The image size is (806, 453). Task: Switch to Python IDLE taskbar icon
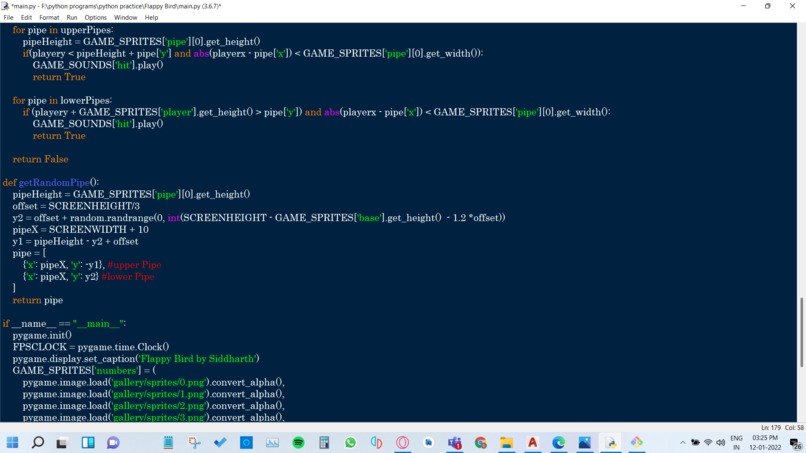[611, 442]
